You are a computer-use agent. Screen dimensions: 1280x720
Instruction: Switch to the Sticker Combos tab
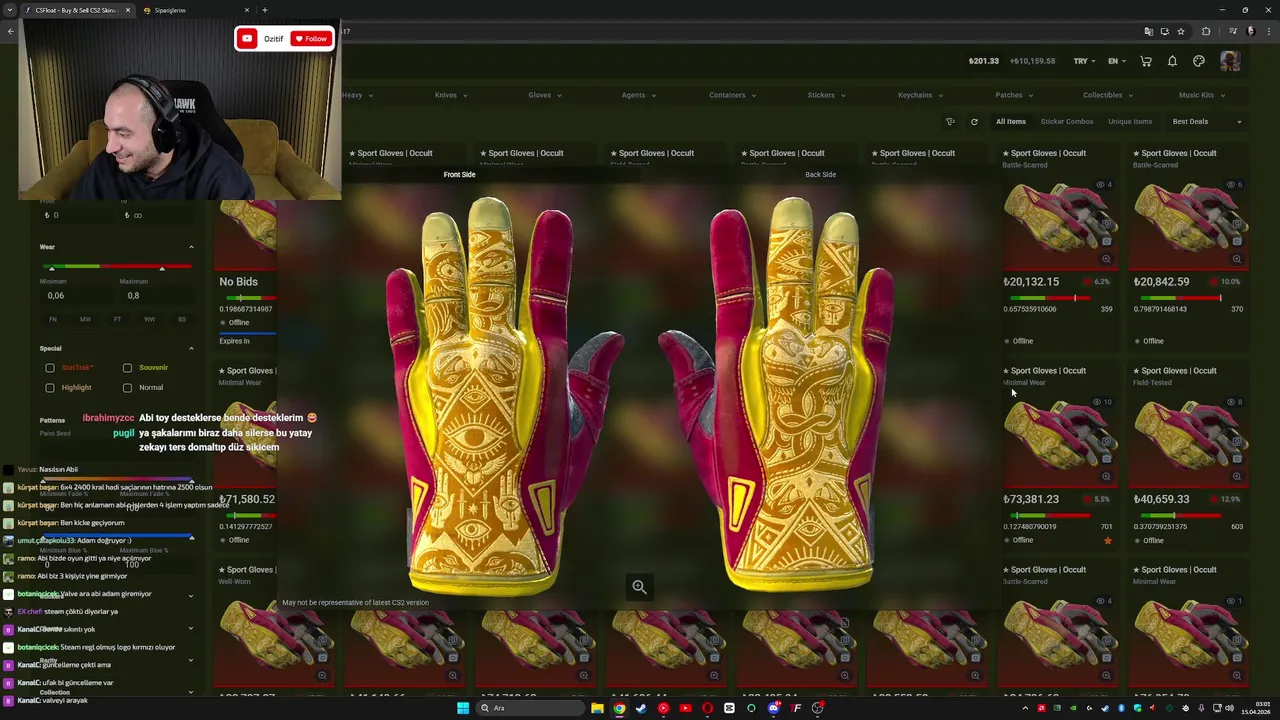click(1067, 122)
